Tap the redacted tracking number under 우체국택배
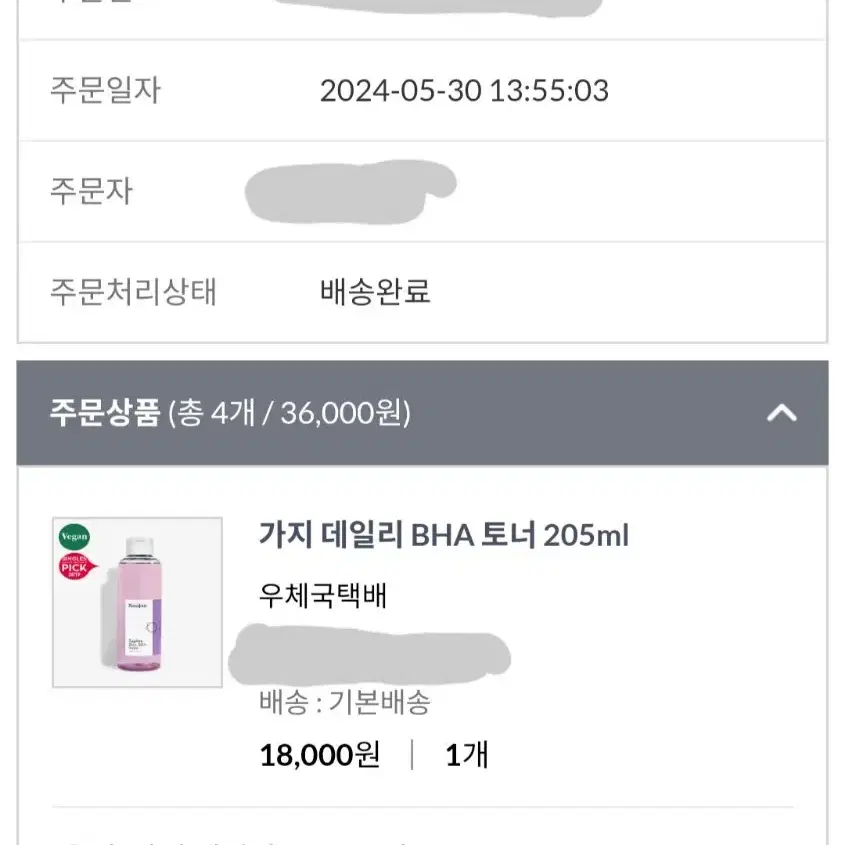This screenshot has width=845, height=845. pyautogui.click(x=370, y=655)
